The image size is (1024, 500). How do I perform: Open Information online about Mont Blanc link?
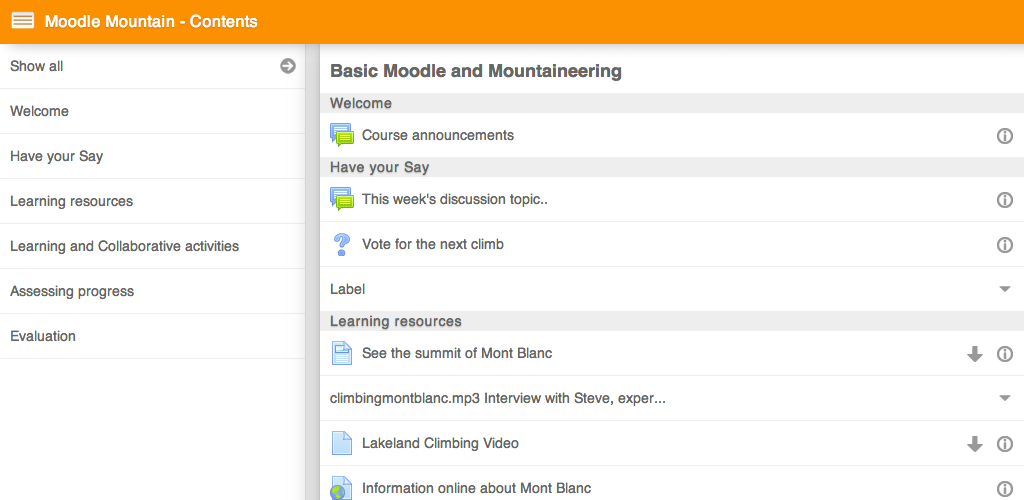(x=476, y=488)
